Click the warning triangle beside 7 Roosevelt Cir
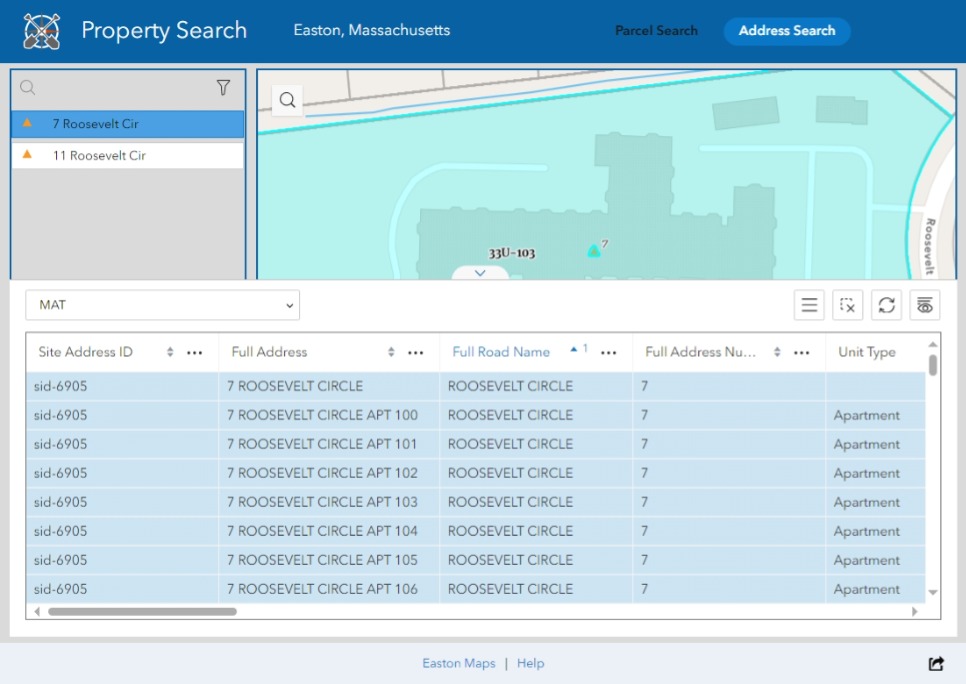The image size is (966, 684). click(25, 124)
